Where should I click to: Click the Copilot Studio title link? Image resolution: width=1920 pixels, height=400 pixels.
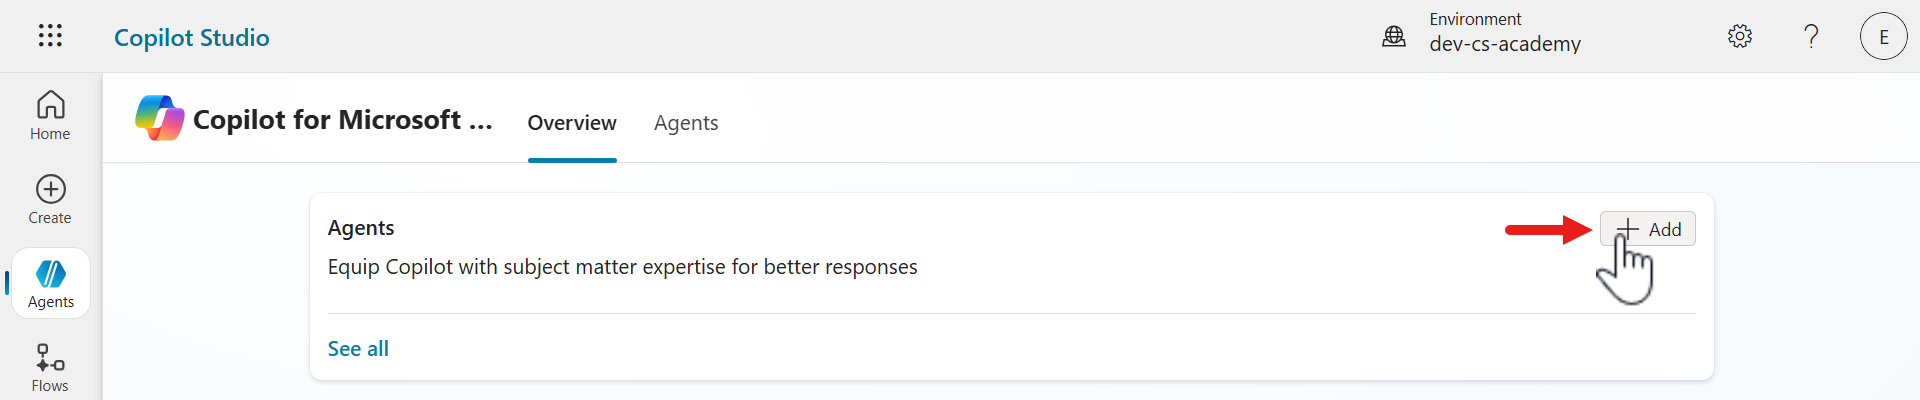pos(192,37)
